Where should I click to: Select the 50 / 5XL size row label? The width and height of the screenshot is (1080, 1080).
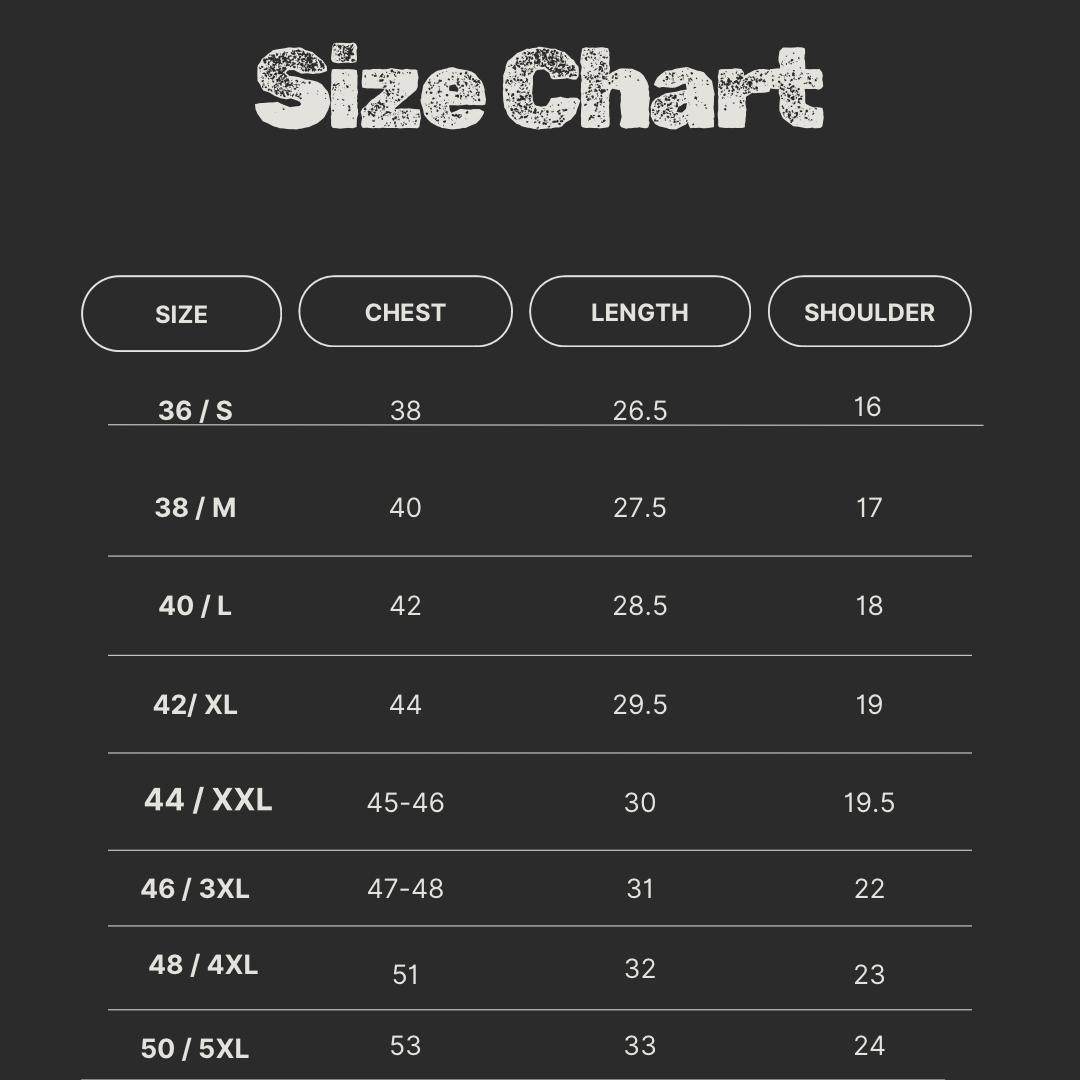(x=195, y=1048)
